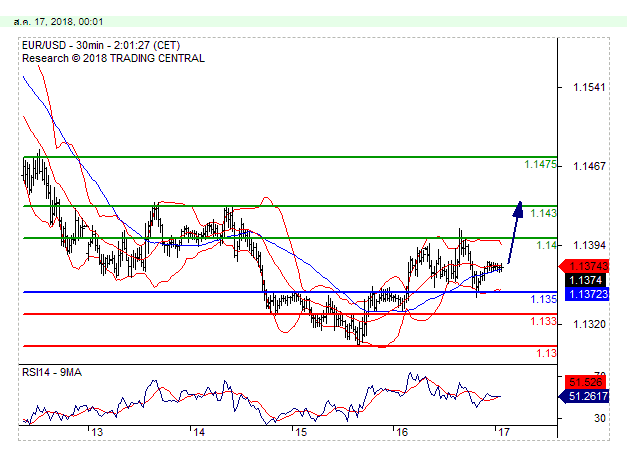The height and width of the screenshot is (457, 627).
Task: Click 'Research © 2018 TRADING CENTRAL' credit text
Action: 113,58
